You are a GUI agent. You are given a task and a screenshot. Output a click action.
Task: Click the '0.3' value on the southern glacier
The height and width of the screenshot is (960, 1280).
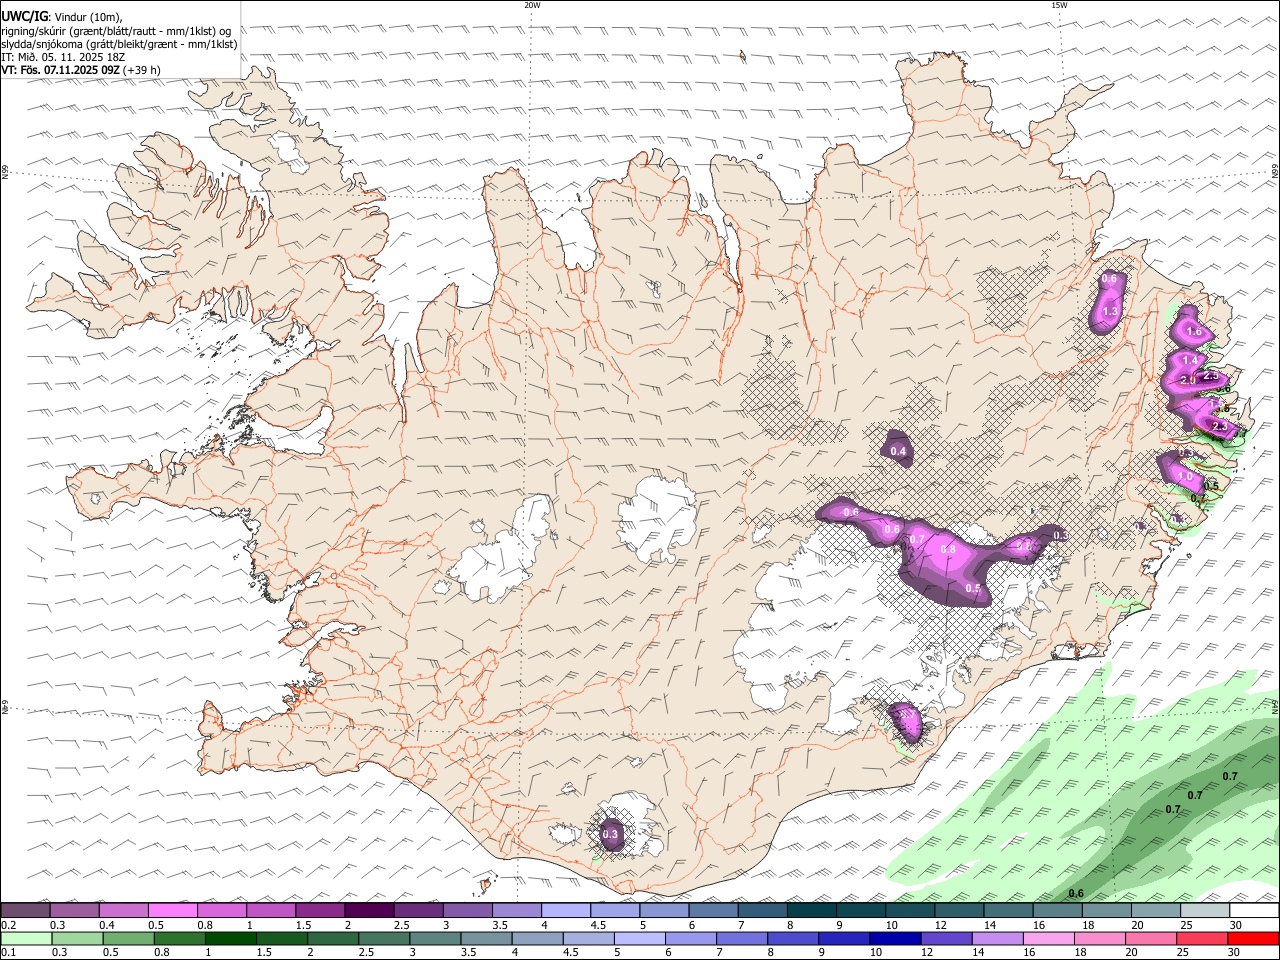pos(610,834)
